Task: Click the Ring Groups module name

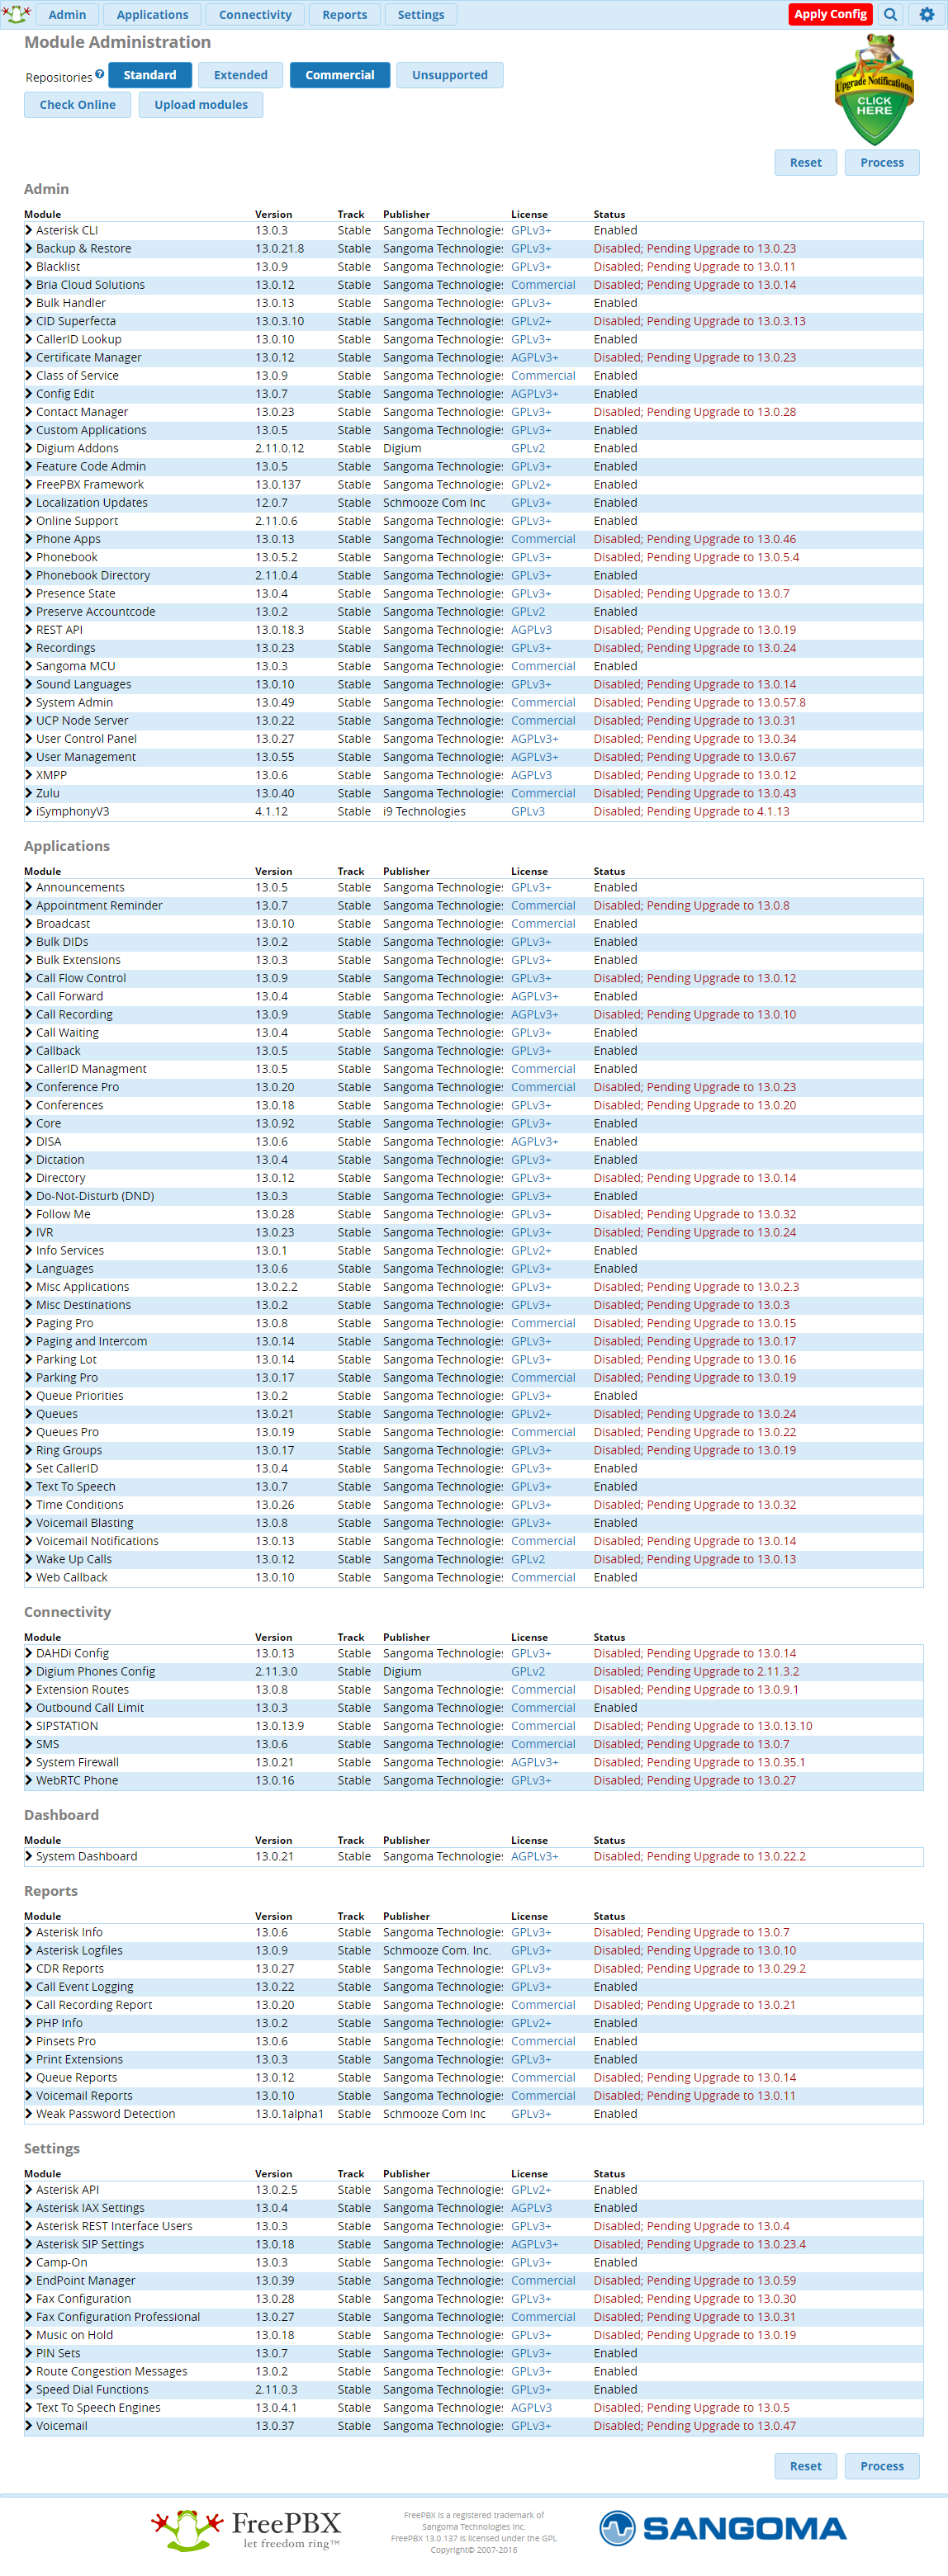Action: (x=69, y=1451)
